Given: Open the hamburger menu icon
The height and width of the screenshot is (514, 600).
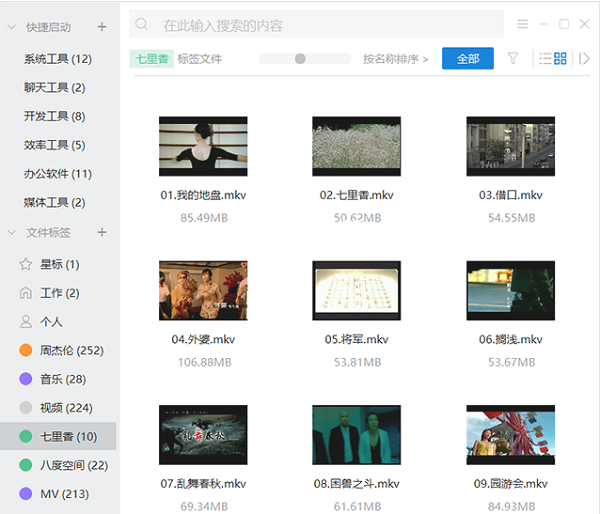Looking at the screenshot, I should point(522,24).
